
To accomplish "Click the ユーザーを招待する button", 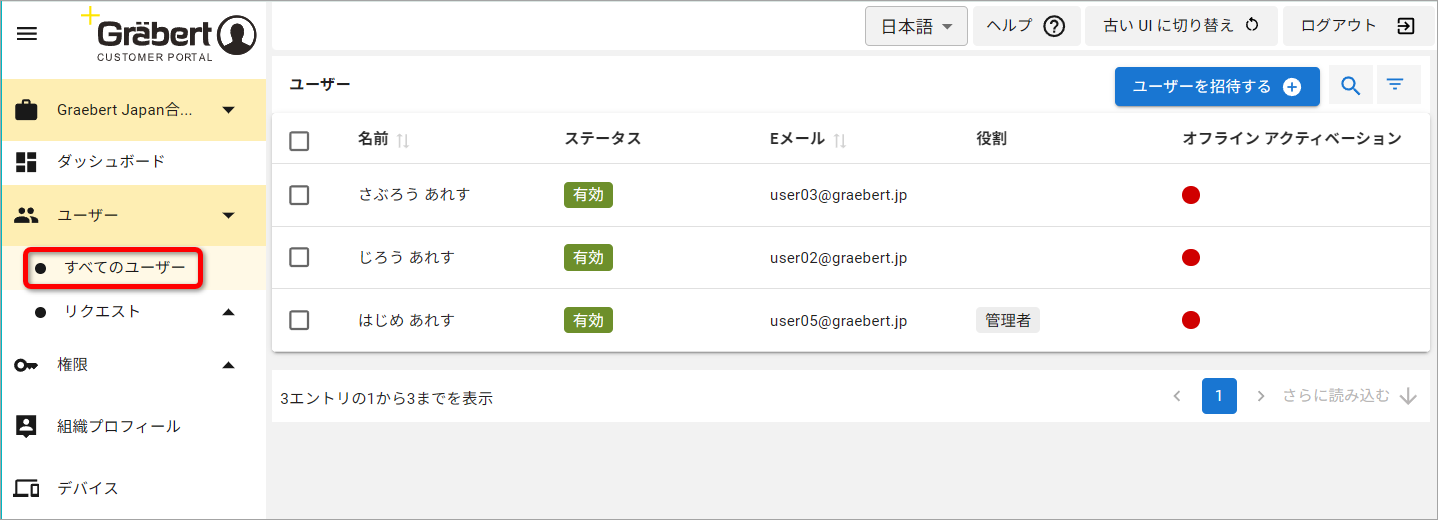I will tap(1217, 86).
